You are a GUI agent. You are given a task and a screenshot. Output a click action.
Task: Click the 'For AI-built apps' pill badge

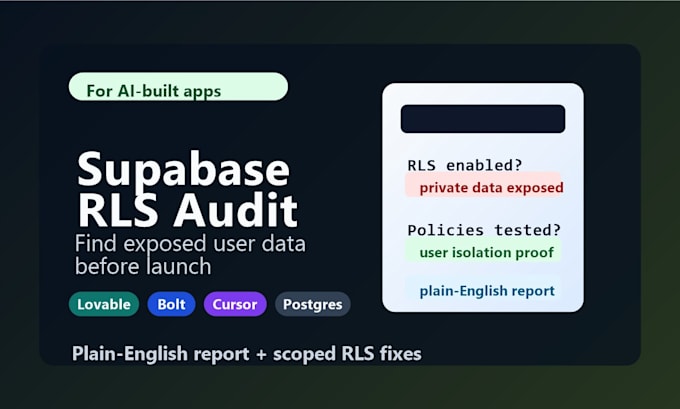coord(178,87)
